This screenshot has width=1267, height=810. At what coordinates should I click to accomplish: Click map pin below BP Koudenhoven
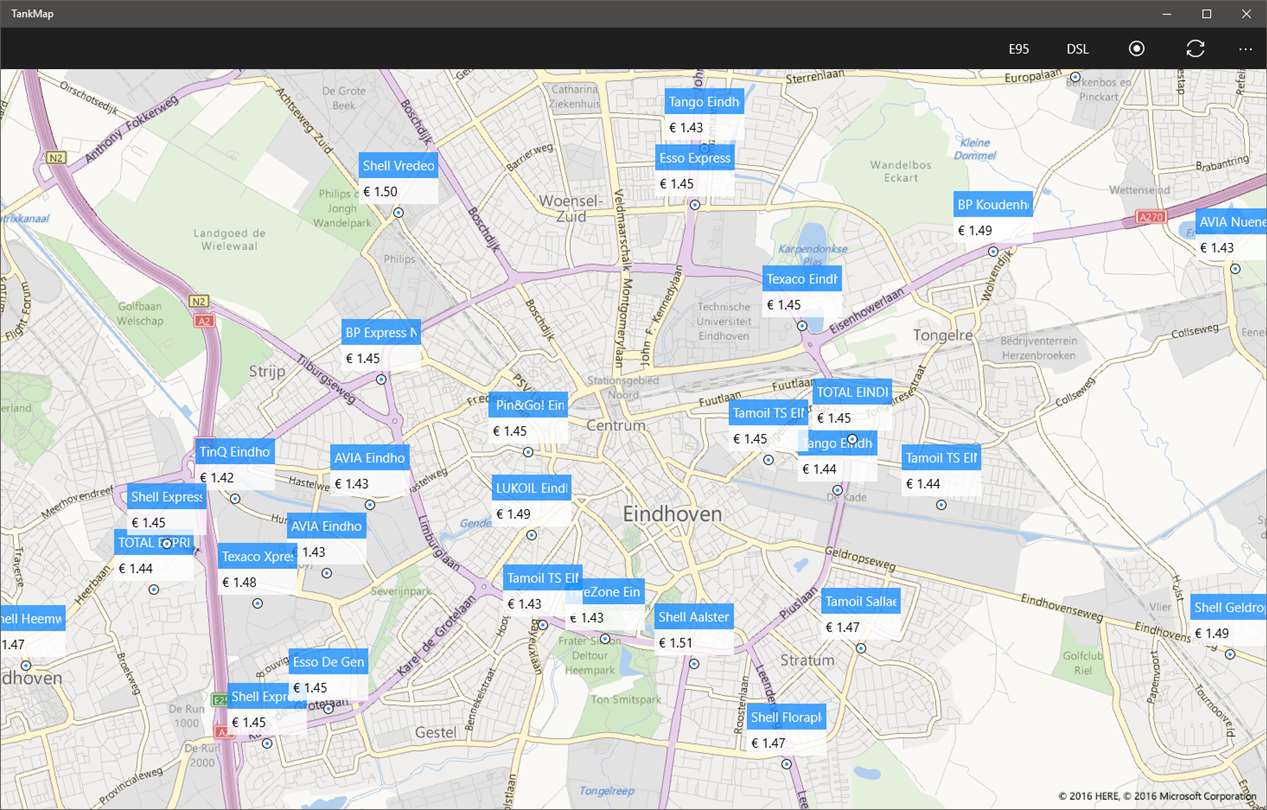[993, 252]
